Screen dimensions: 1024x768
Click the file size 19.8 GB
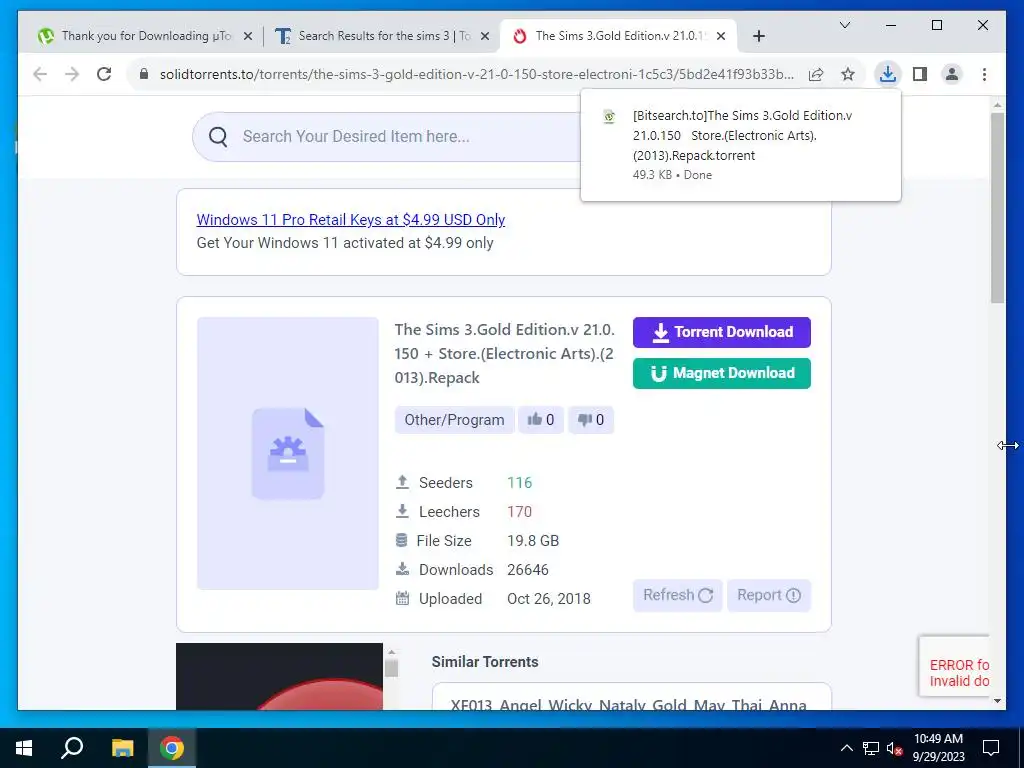533,541
